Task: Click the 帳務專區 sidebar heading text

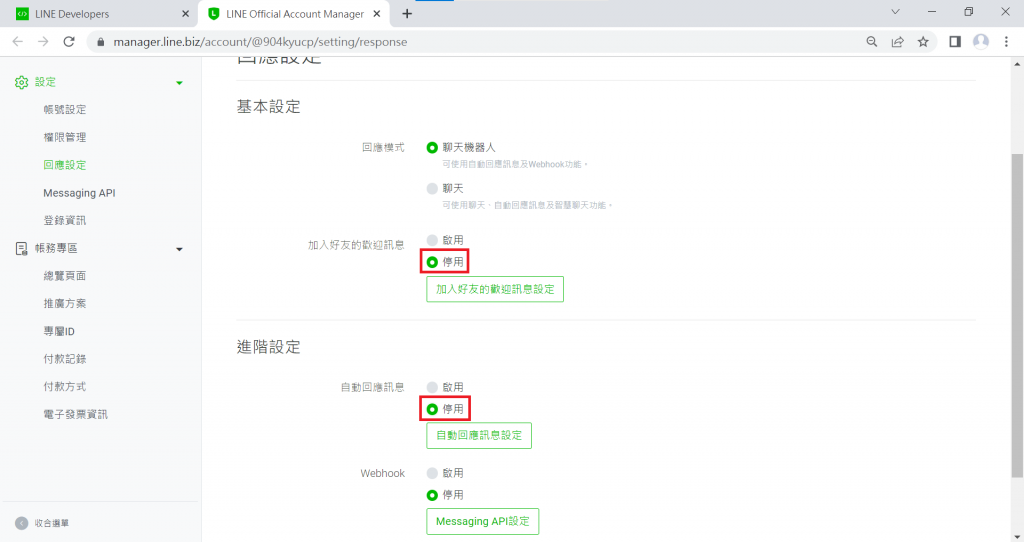Action: coord(56,248)
